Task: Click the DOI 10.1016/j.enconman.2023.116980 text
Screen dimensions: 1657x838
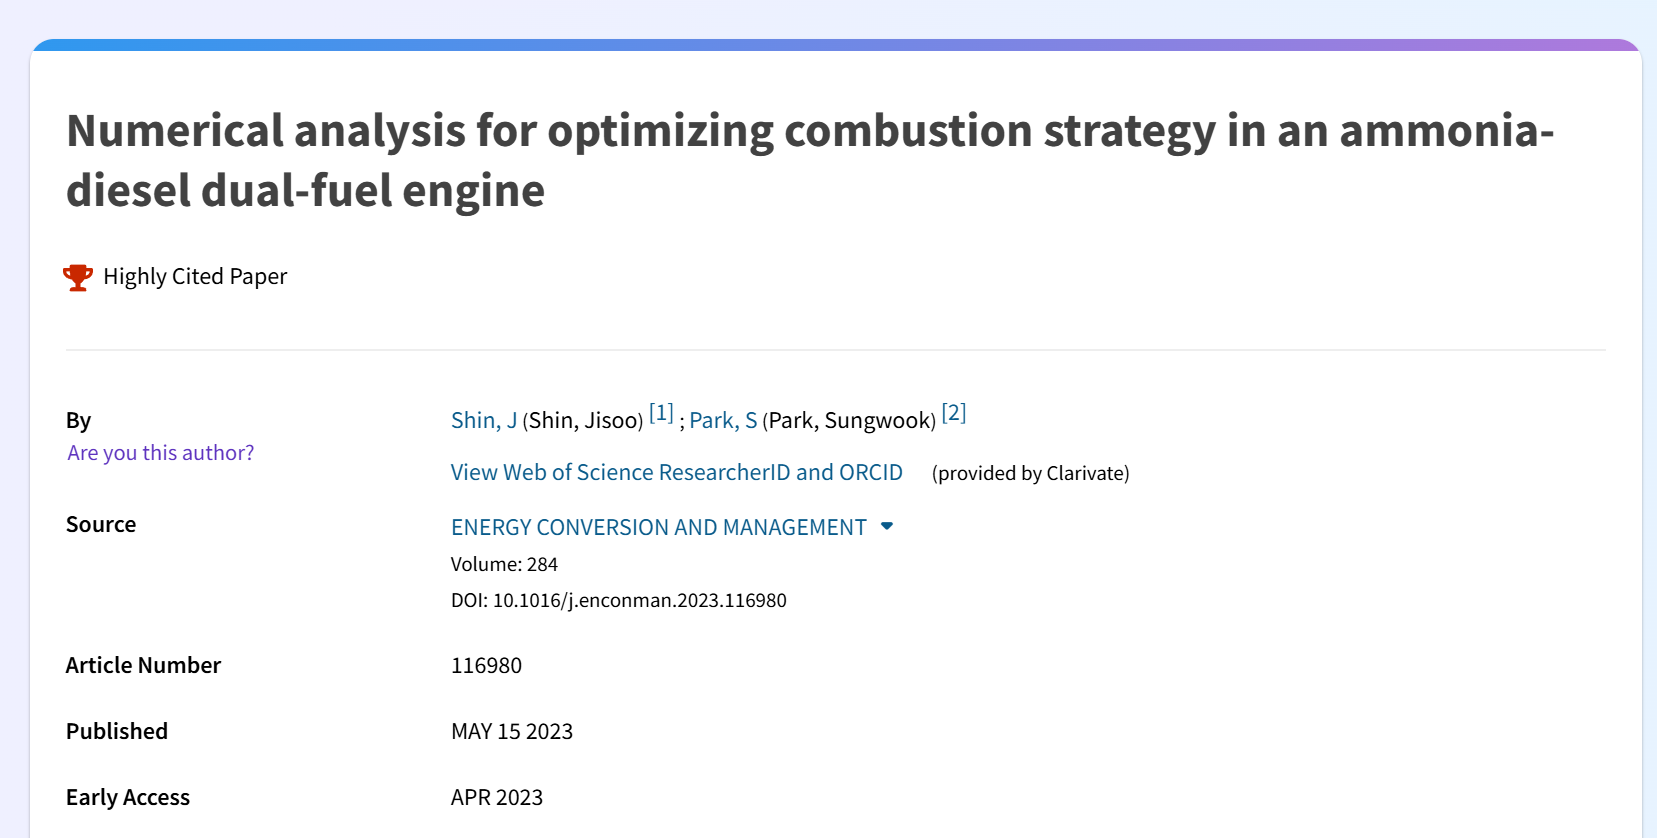Action: pos(619,600)
